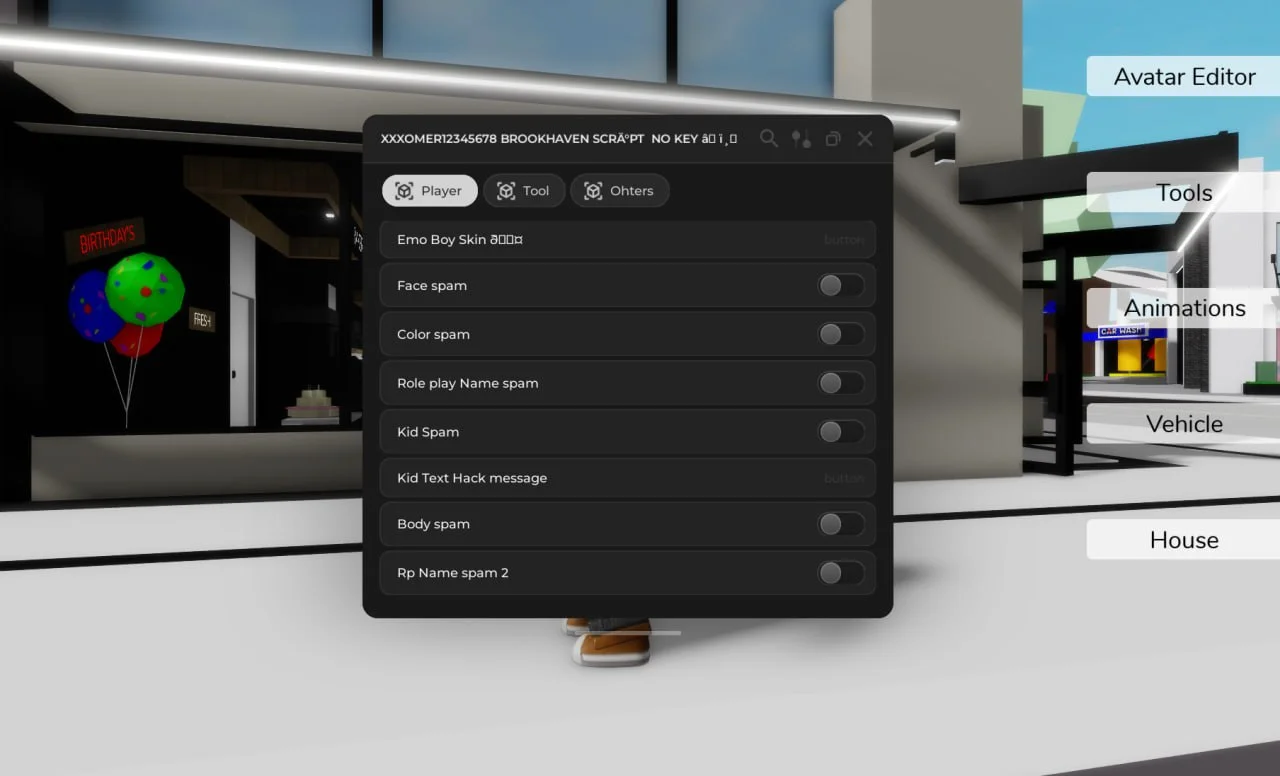Click the Body spam label
Image resolution: width=1280 pixels, height=776 pixels.
point(433,524)
